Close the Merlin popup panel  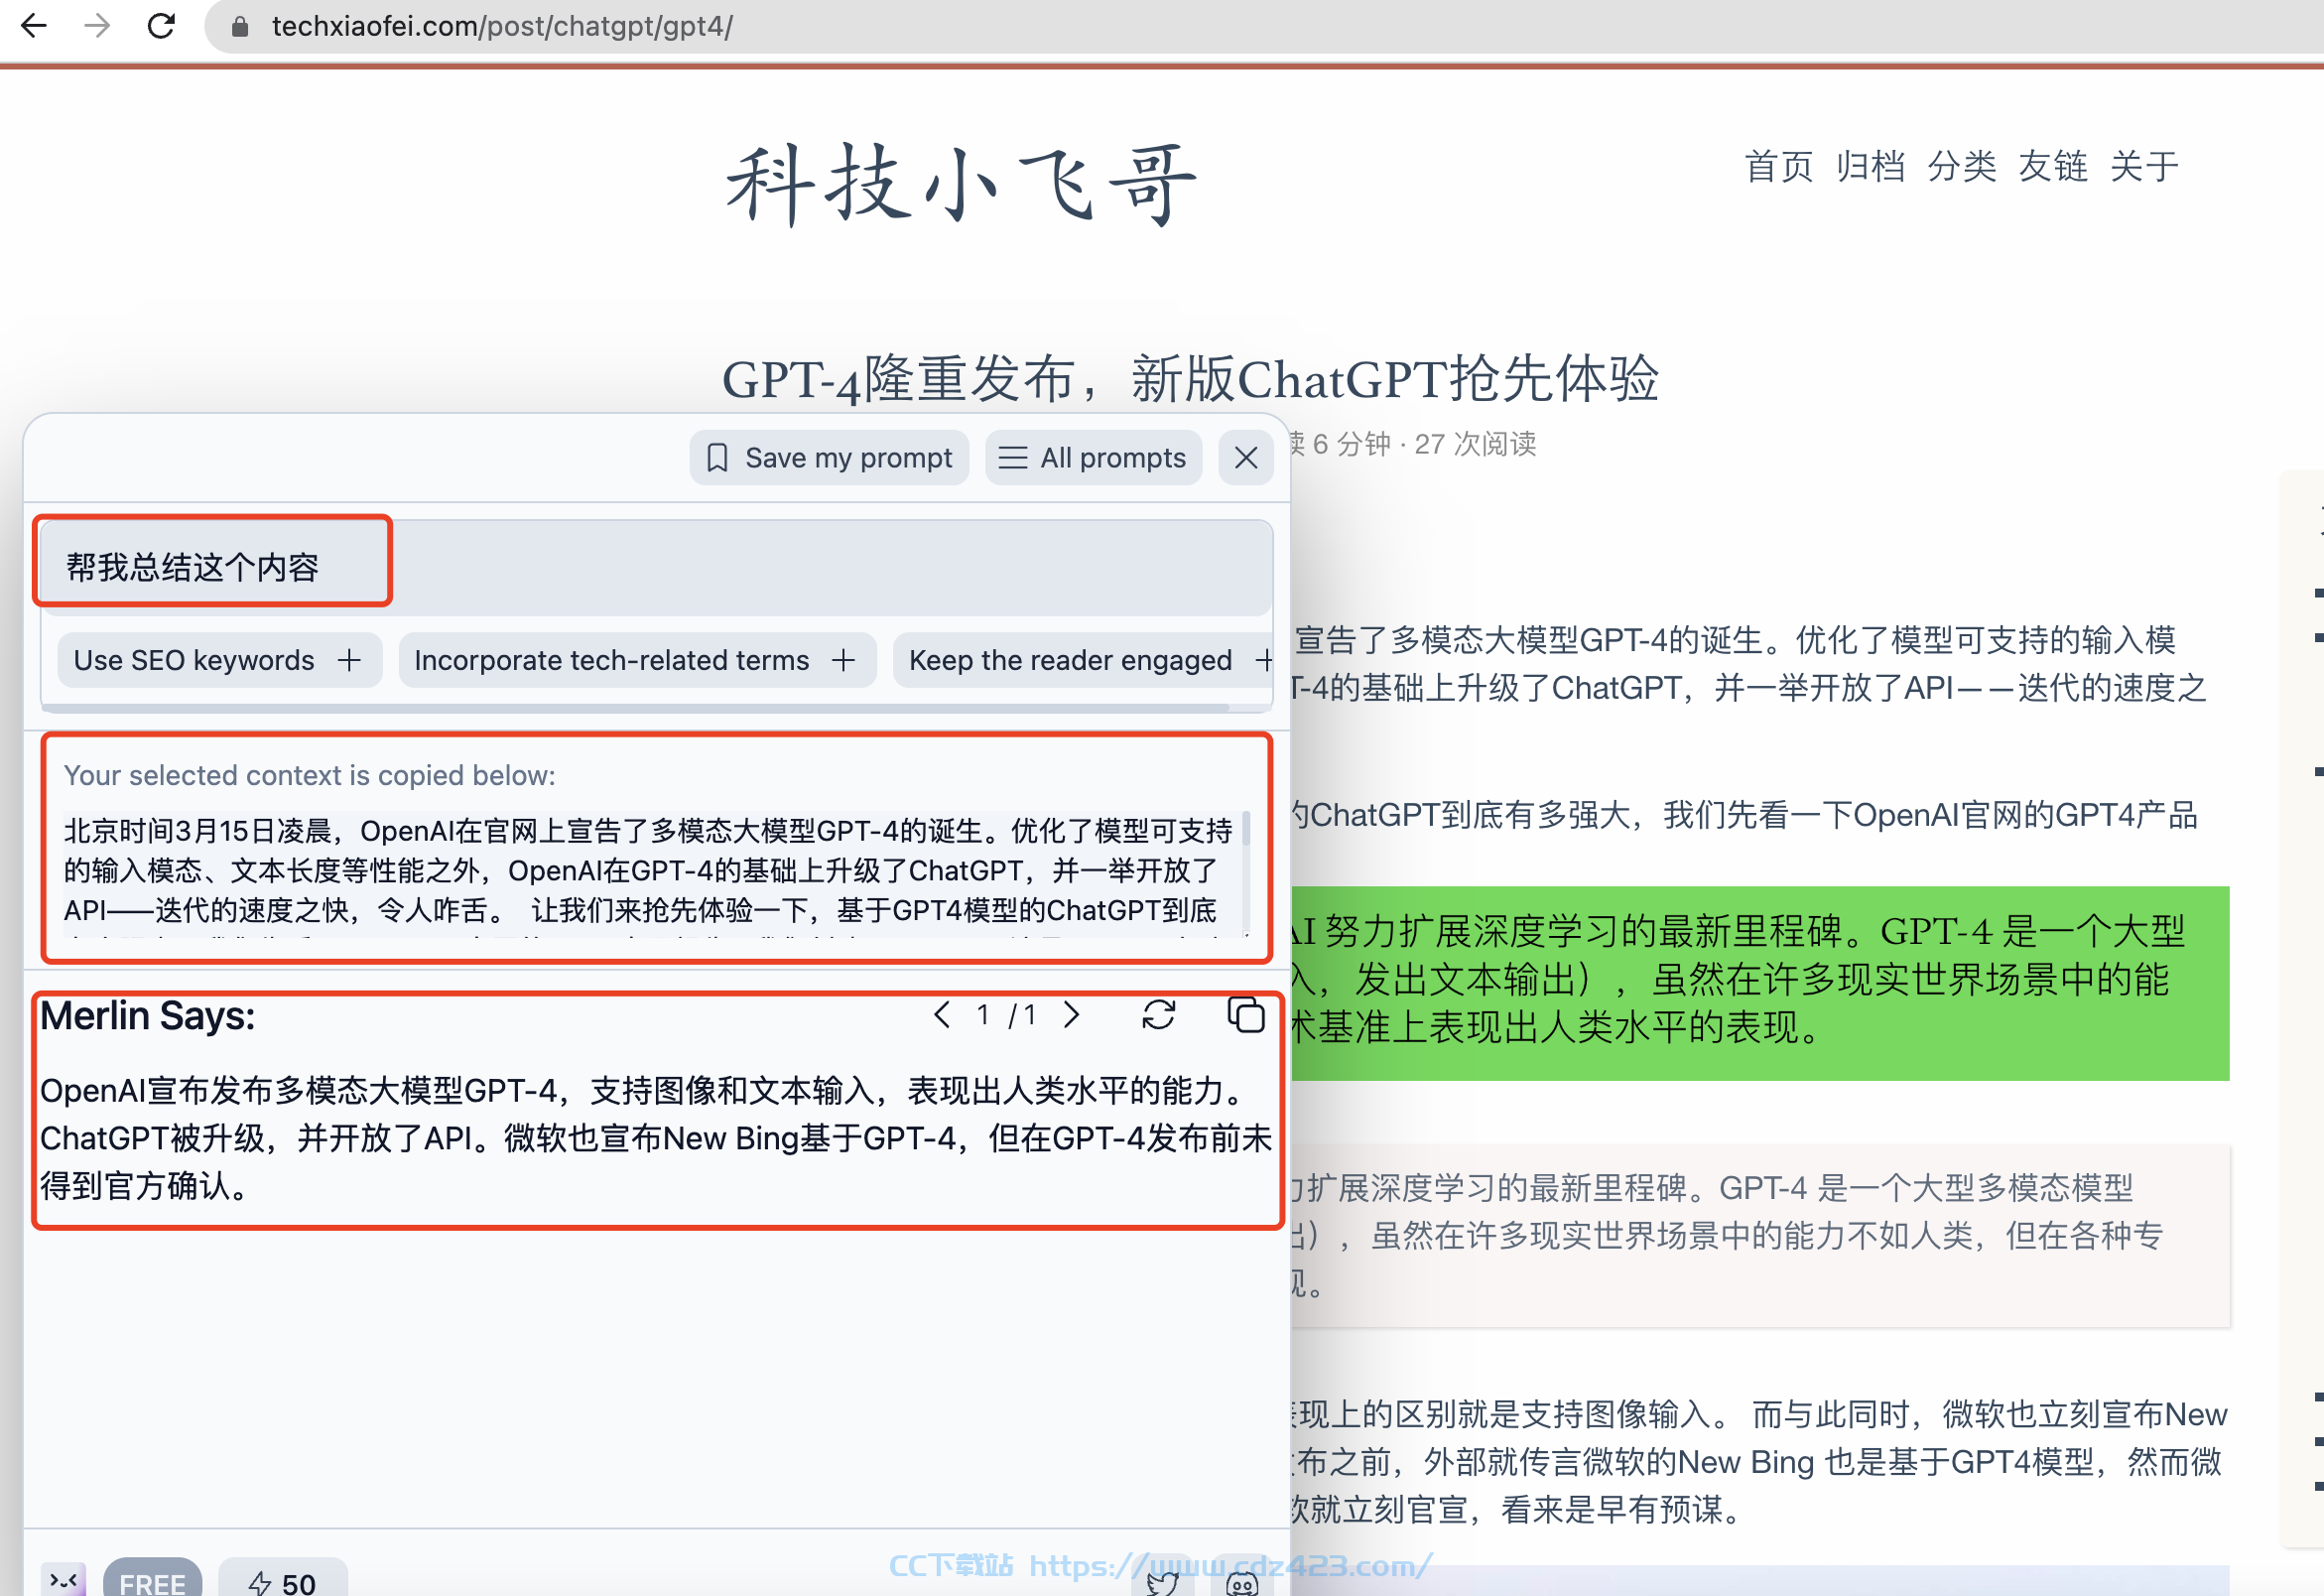(1245, 458)
